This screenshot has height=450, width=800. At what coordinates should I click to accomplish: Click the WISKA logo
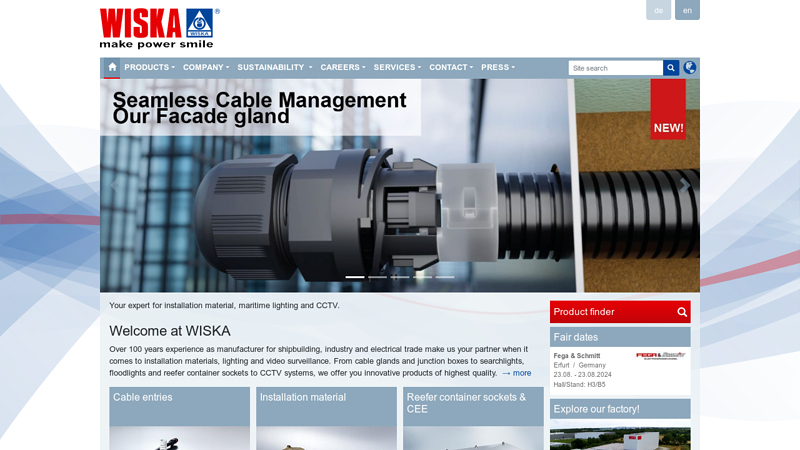click(x=160, y=29)
